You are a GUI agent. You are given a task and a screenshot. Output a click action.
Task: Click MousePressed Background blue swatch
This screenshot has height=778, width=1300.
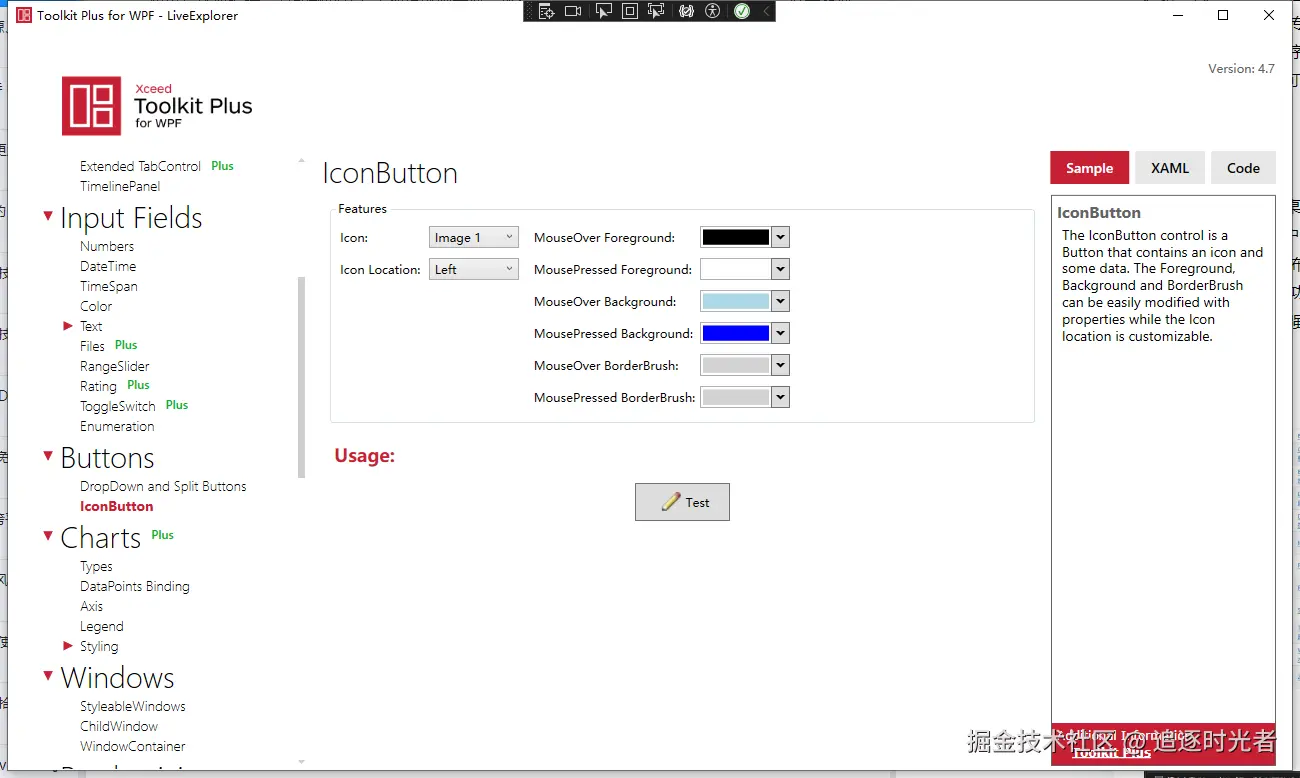736,333
